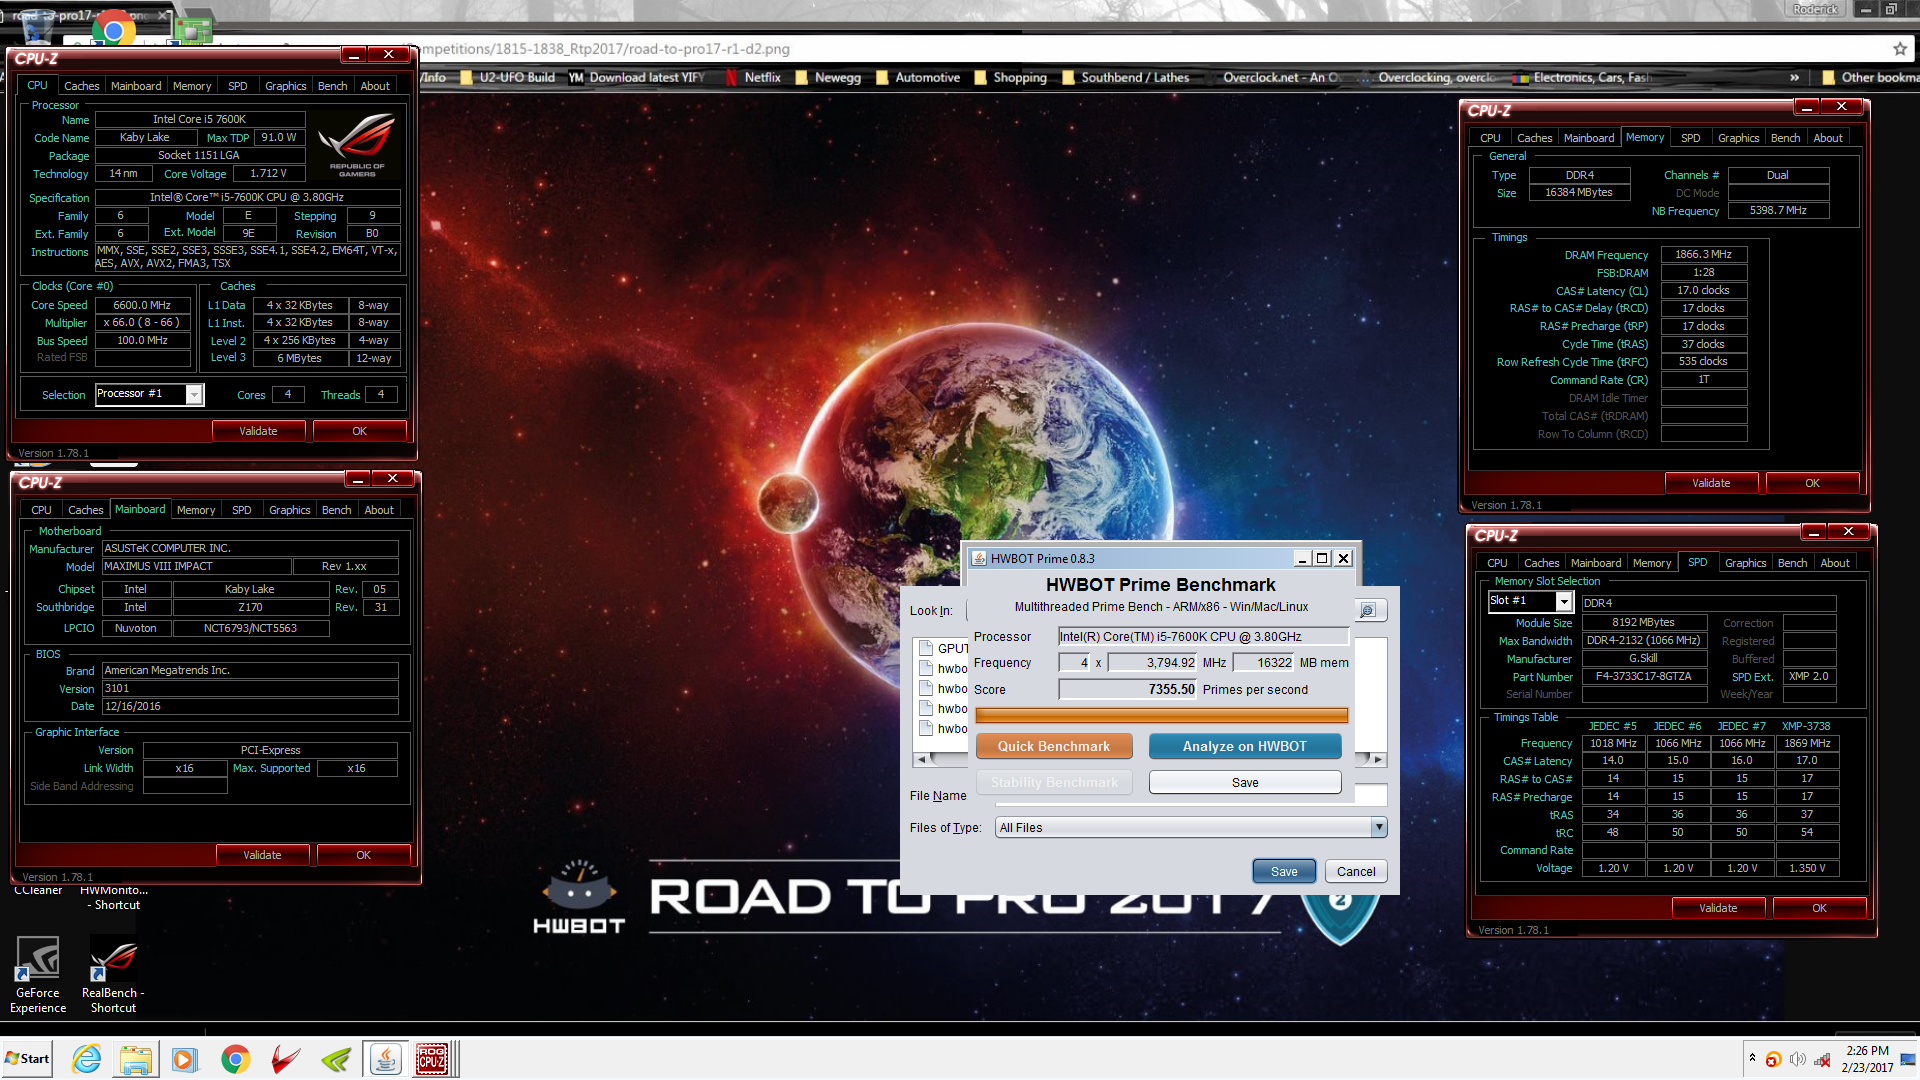Image resolution: width=1920 pixels, height=1080 pixels.
Task: Click Quick Benchmark in HWBOT Prime
Action: 1054,746
